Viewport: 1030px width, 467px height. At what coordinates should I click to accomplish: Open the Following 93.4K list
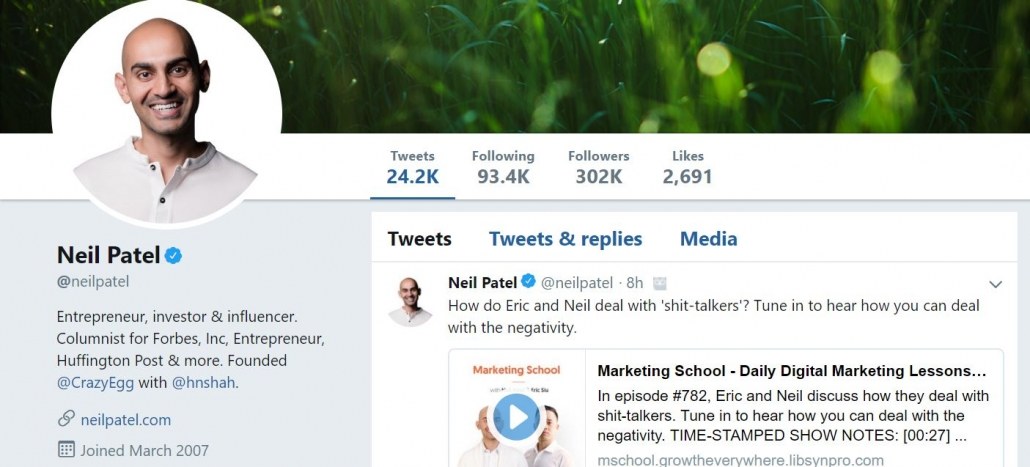[503, 168]
